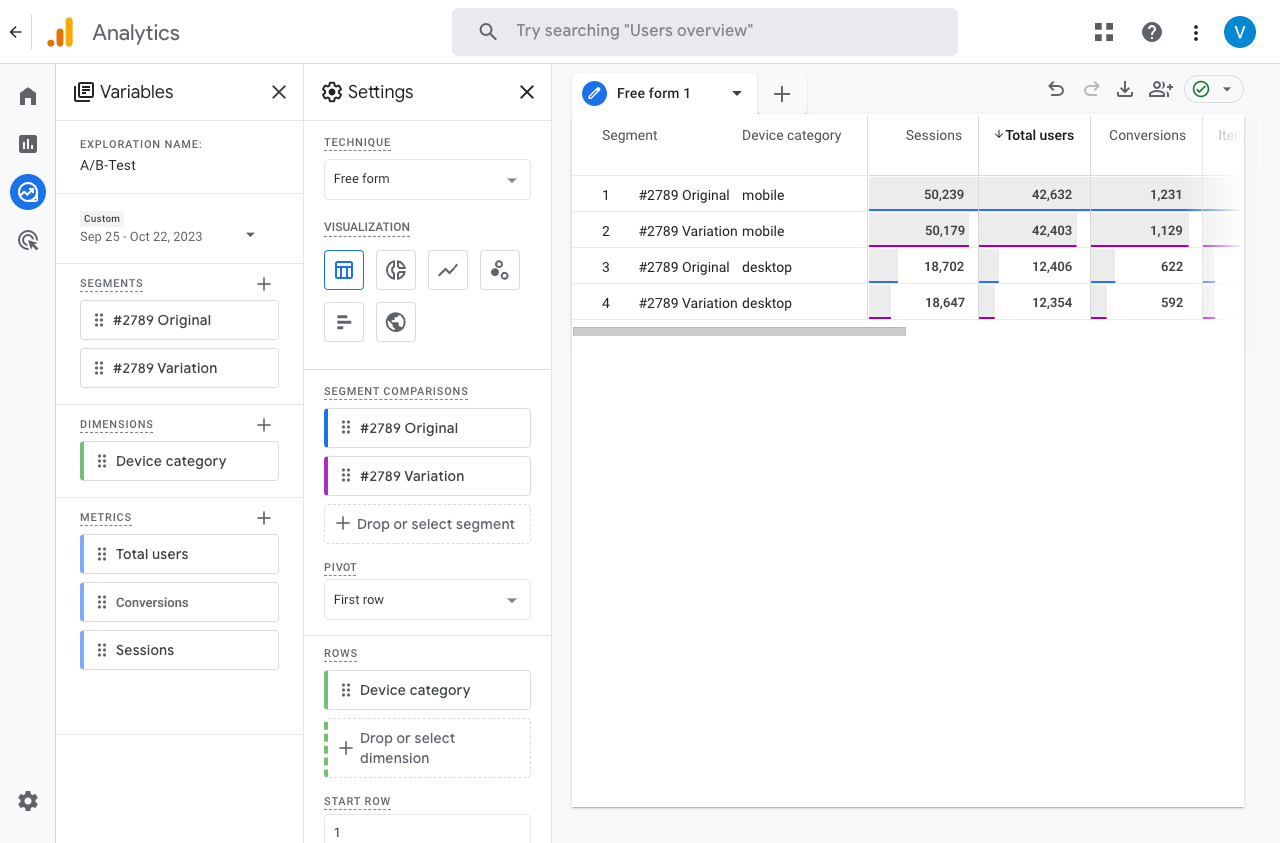Switch to the Free form 1 tab
Screen dimensions: 1280x843
(x=653, y=93)
